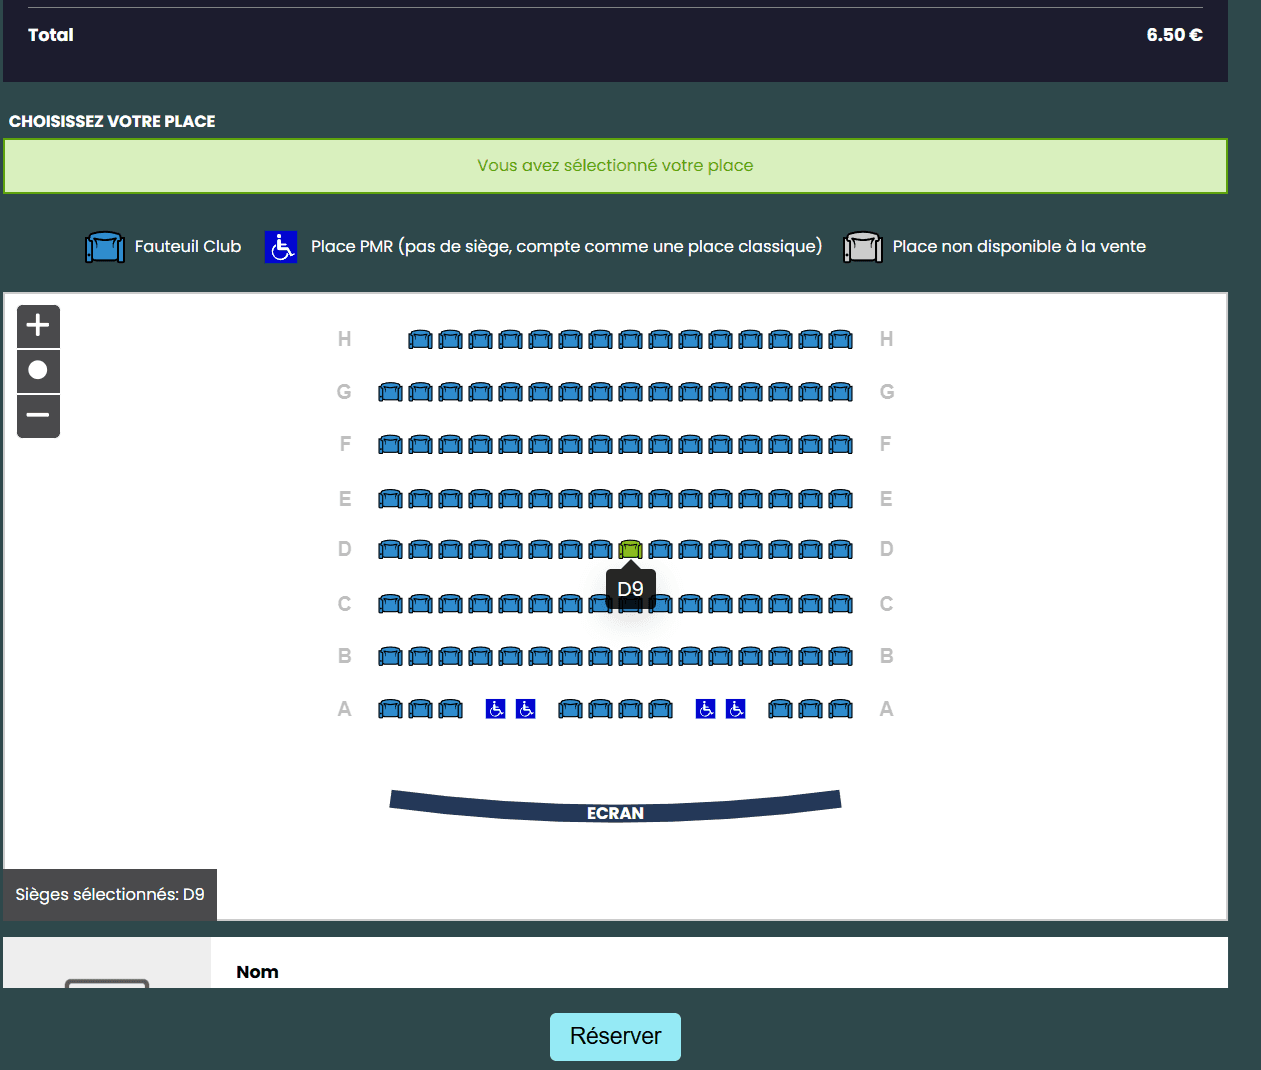The width and height of the screenshot is (1261, 1070).
Task: Pick the rightmost seat in row B
Action: [x=840, y=656]
